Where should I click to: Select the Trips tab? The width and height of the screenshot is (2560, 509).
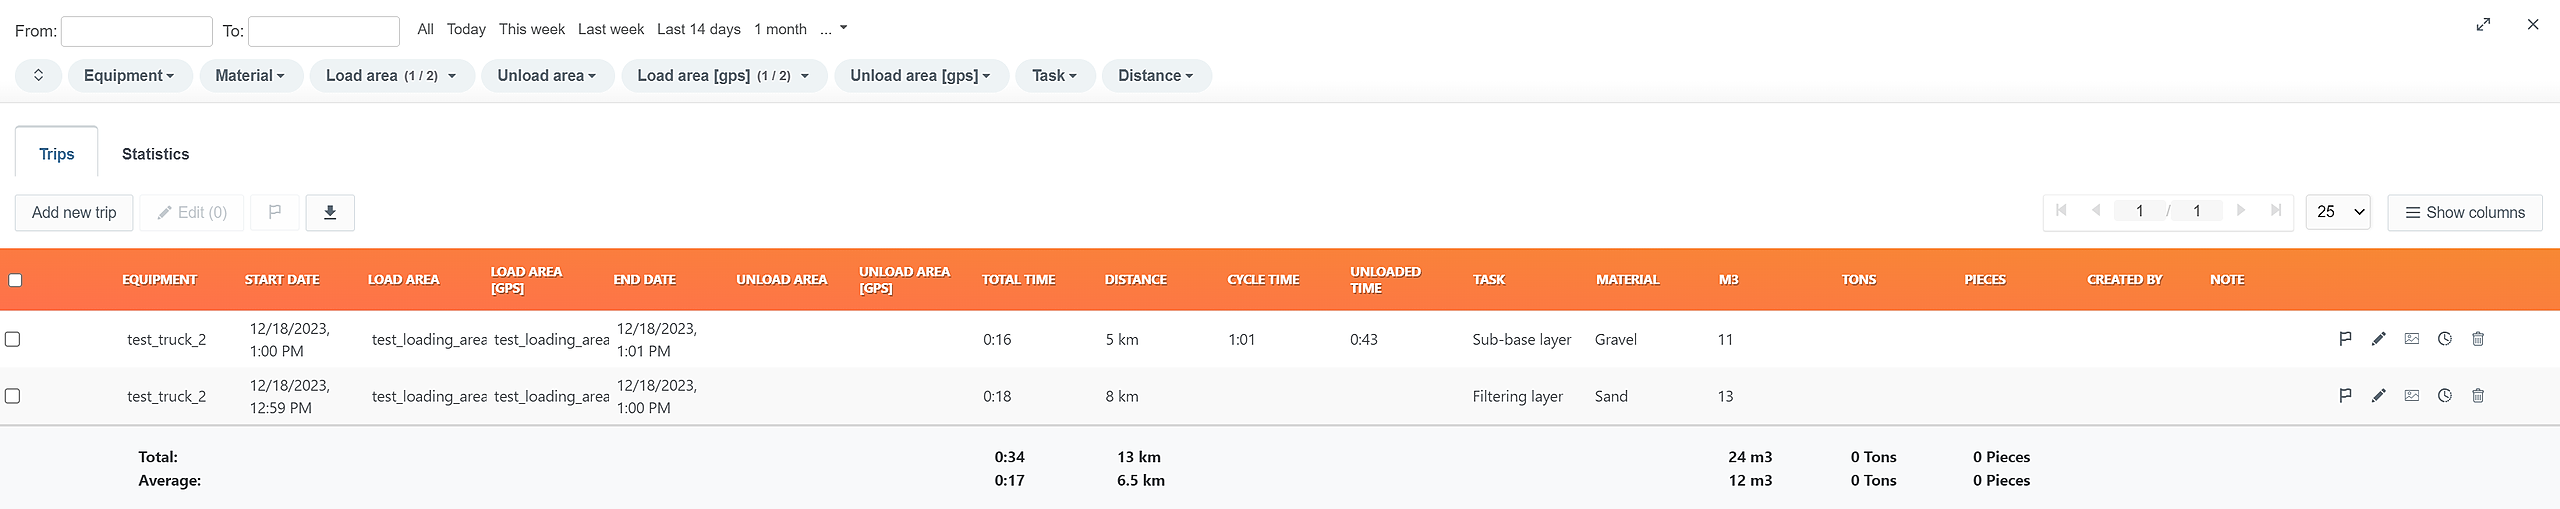[57, 154]
